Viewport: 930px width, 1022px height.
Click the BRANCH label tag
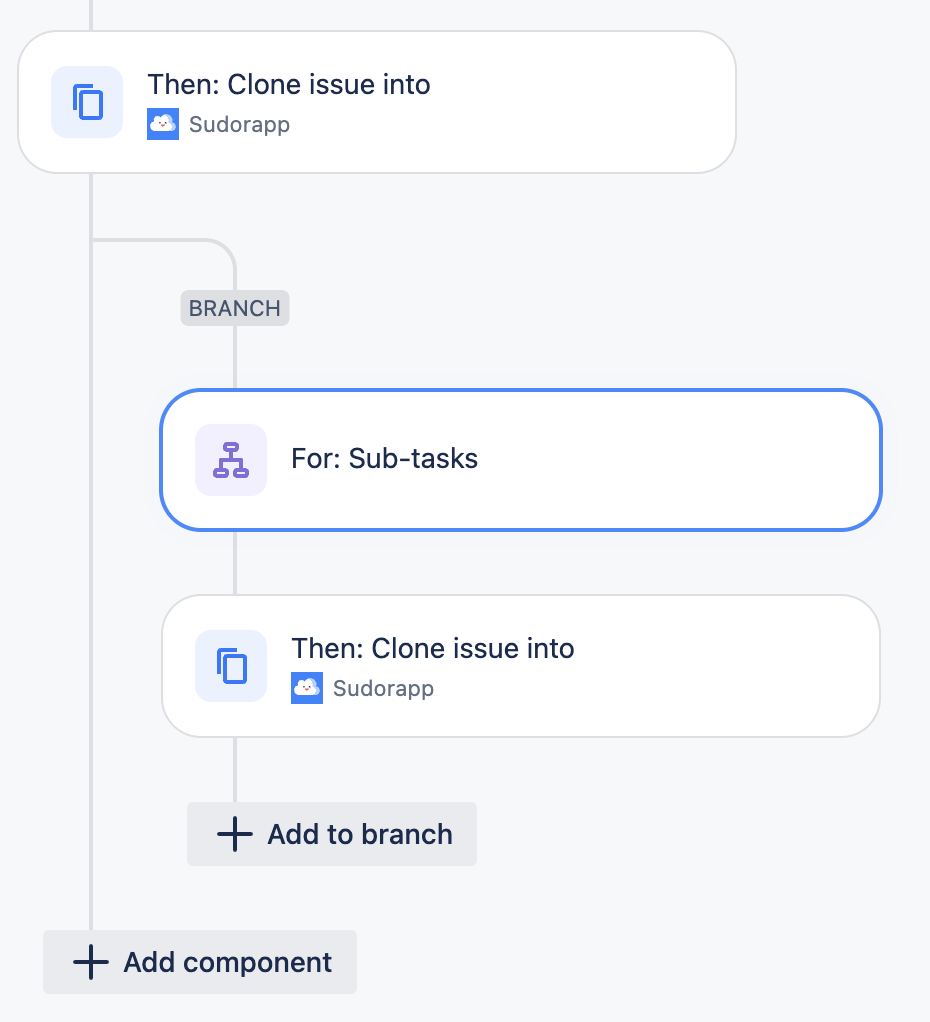(235, 308)
